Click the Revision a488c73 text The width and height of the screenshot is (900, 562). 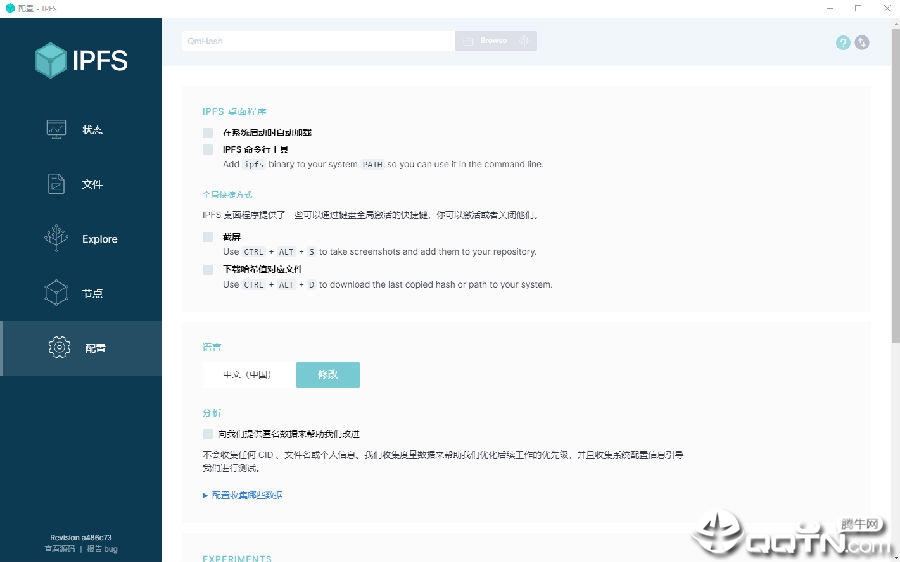81,538
